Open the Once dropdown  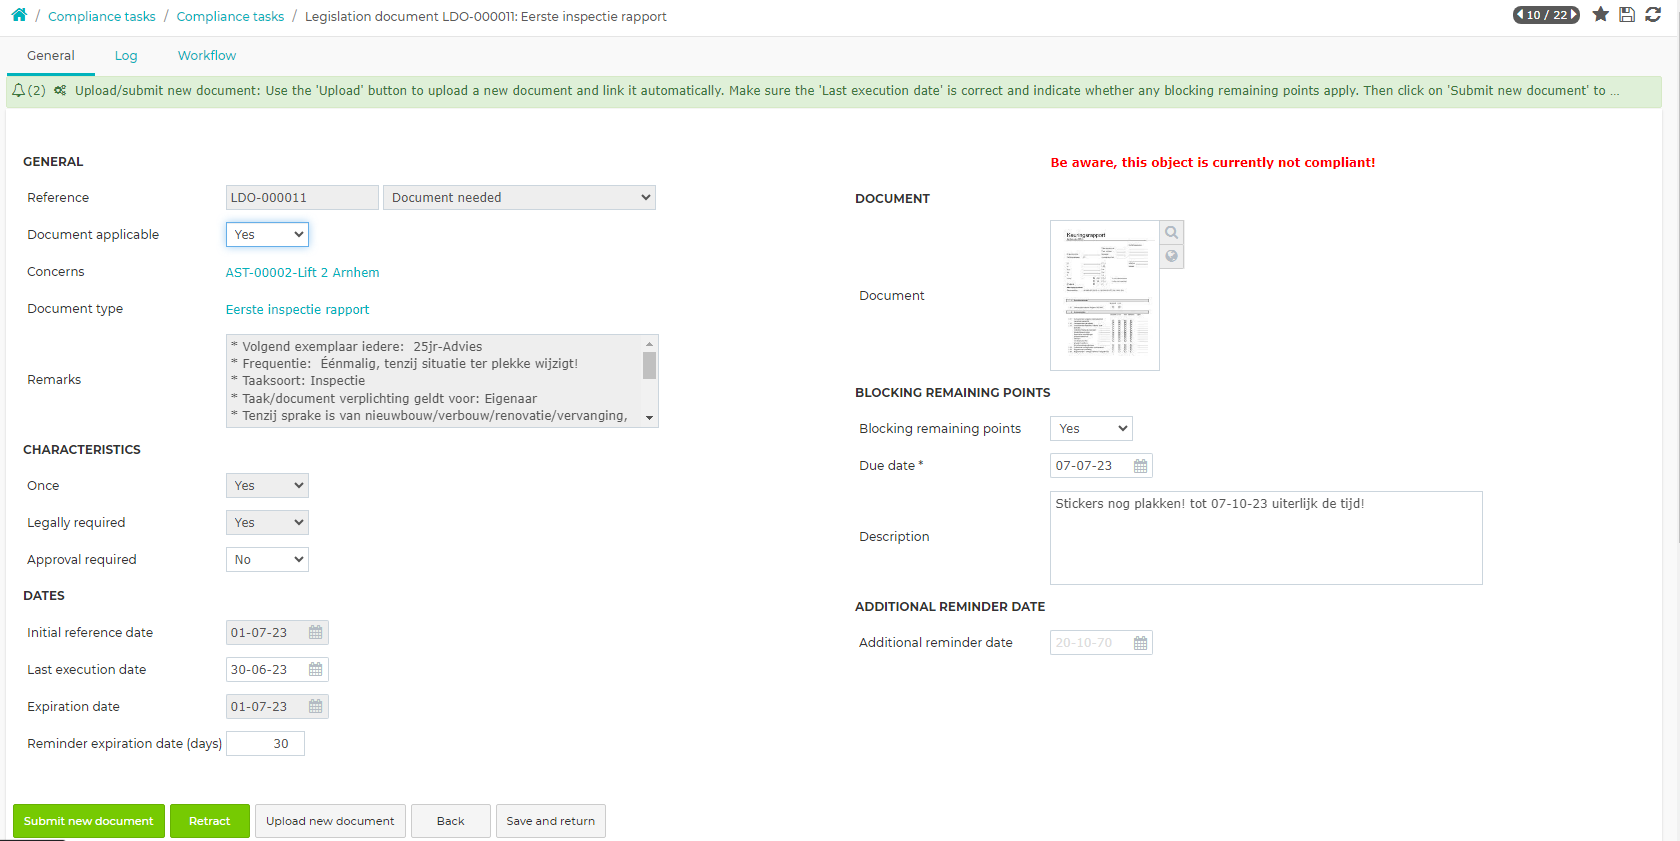pos(267,486)
